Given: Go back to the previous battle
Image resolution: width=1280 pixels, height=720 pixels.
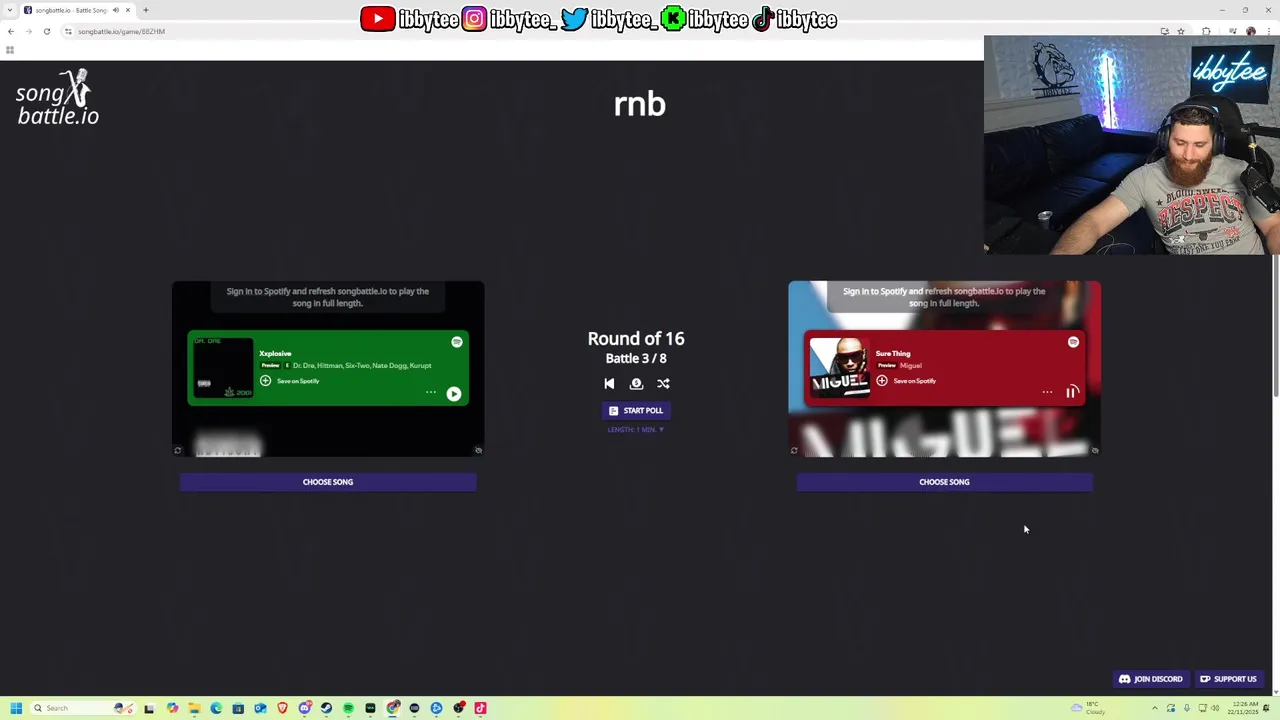Looking at the screenshot, I should pos(609,383).
